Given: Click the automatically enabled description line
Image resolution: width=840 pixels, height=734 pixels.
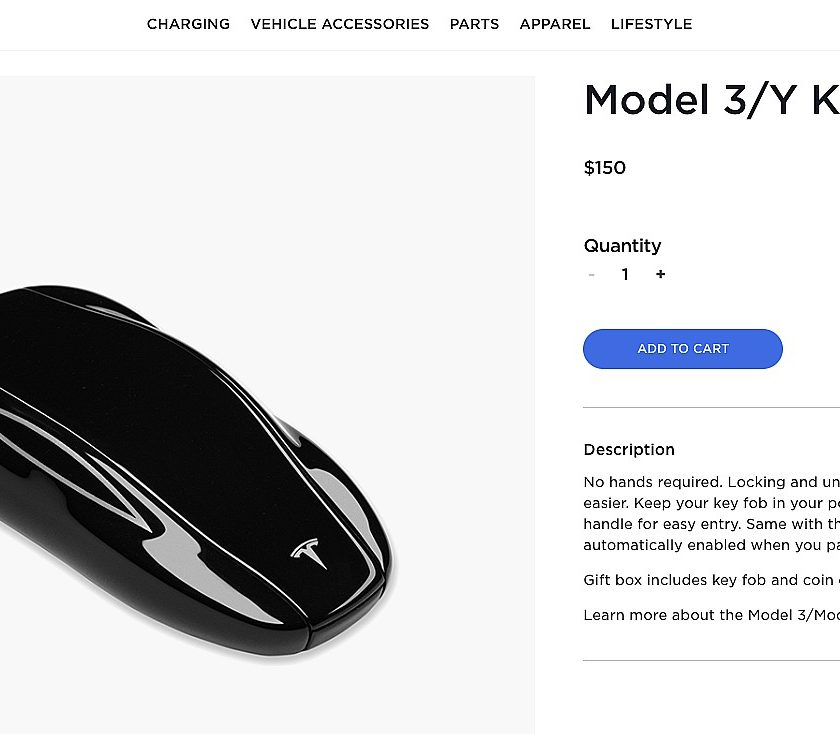Looking at the screenshot, I should 711,545.
